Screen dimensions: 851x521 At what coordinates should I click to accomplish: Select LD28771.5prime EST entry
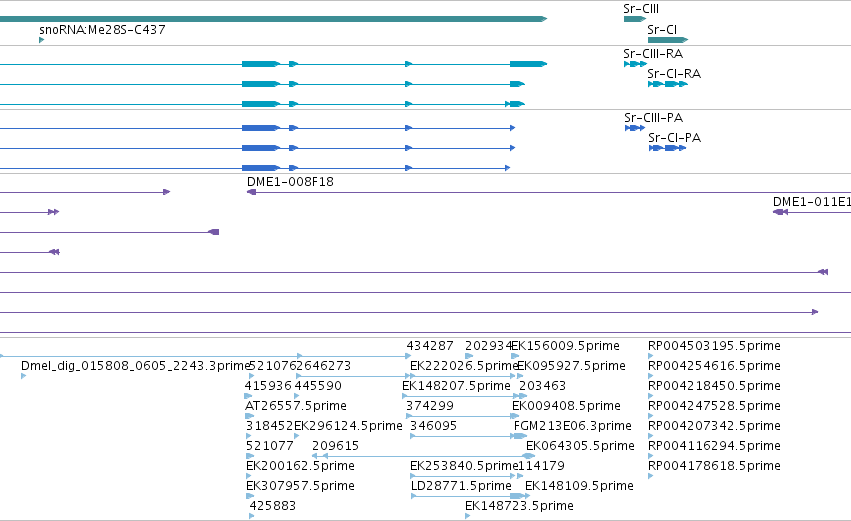pyautogui.click(x=461, y=486)
